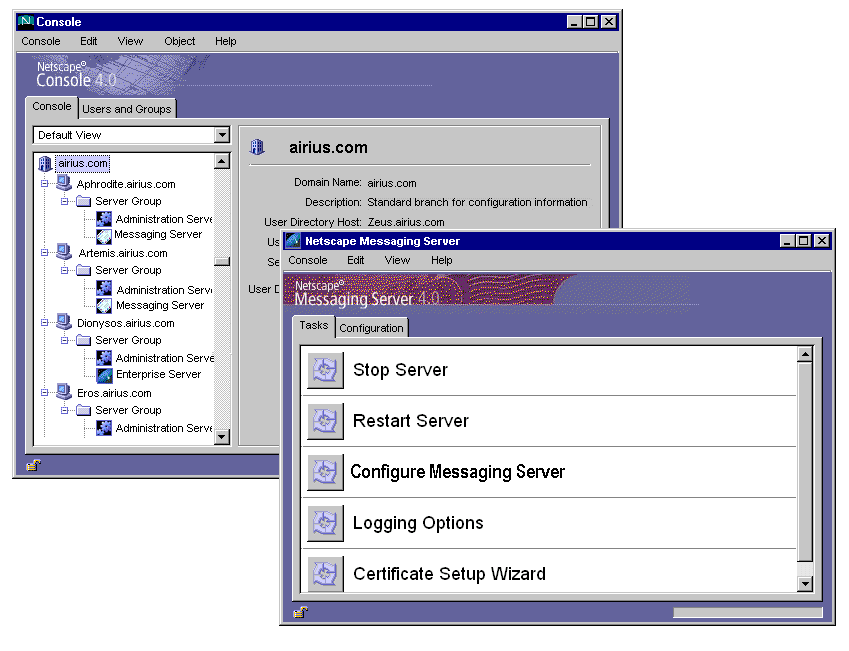Collapse Server Group under Eros
The width and height of the screenshot is (849, 651).
pyautogui.click(x=64, y=410)
